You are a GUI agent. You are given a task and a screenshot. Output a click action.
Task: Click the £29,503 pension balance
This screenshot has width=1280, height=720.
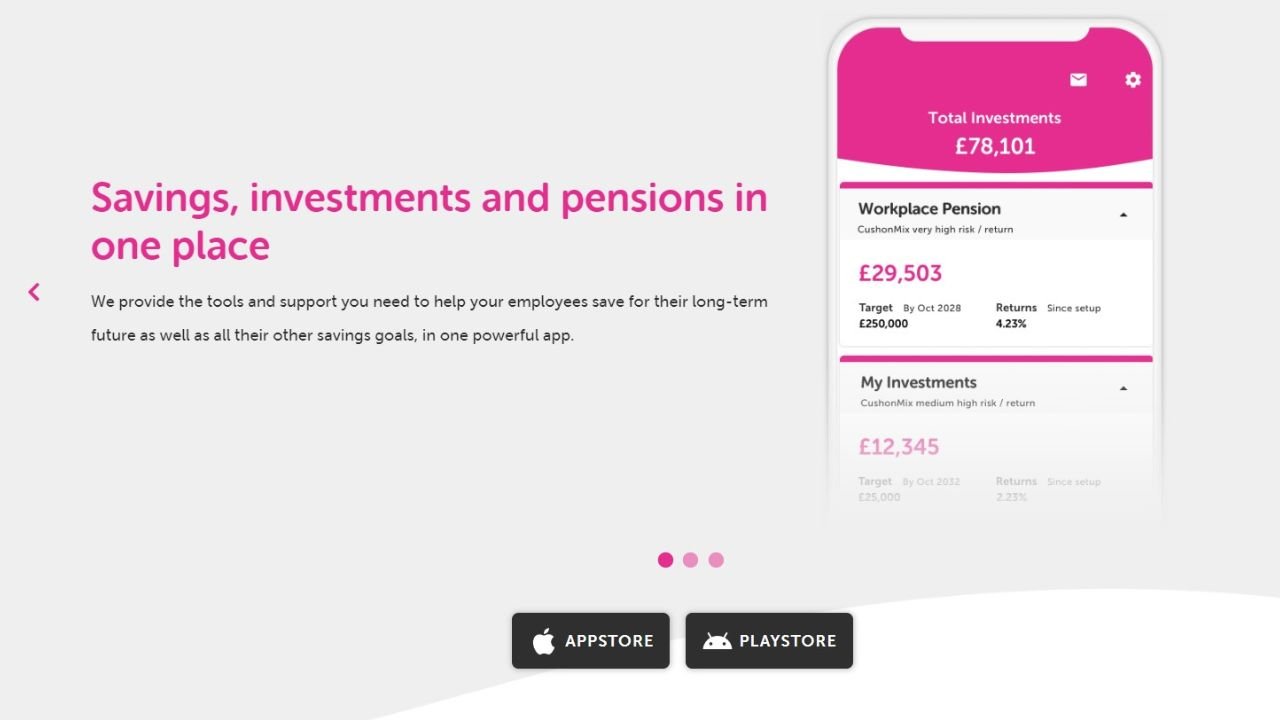click(x=900, y=273)
